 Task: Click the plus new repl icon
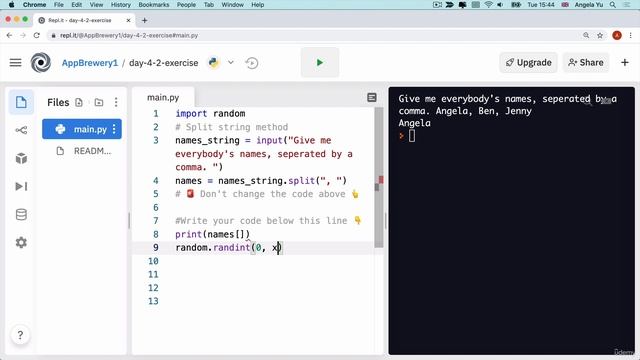click(x=624, y=62)
